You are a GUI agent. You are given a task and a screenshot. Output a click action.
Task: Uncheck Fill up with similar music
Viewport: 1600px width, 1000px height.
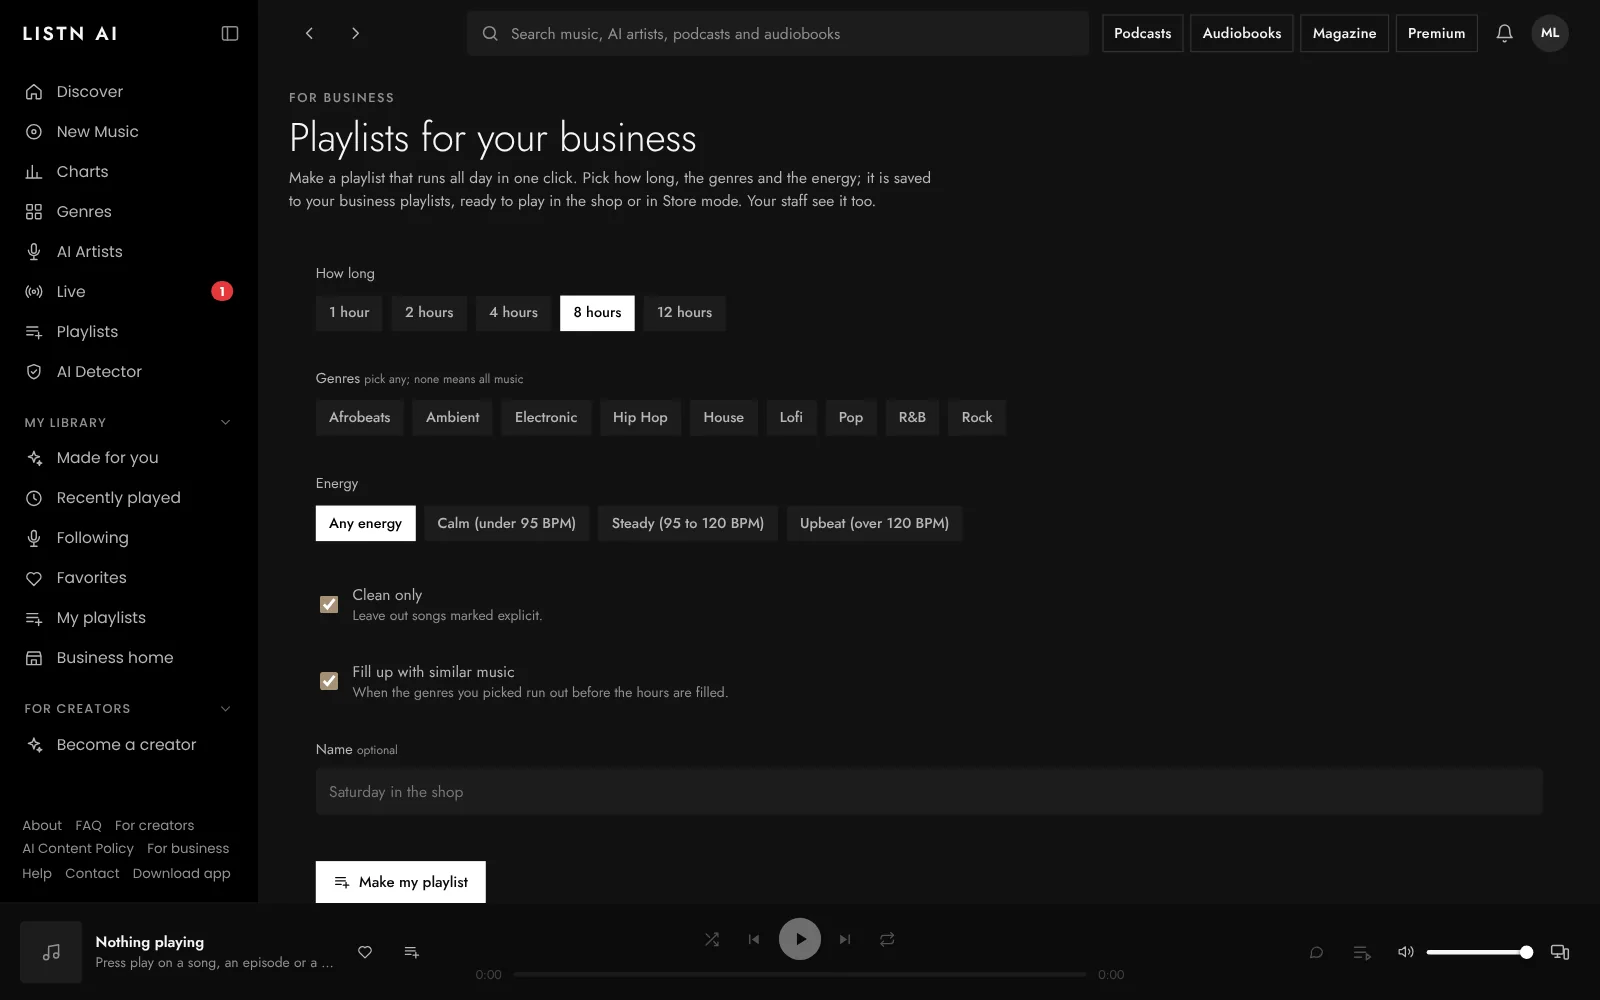pos(328,681)
